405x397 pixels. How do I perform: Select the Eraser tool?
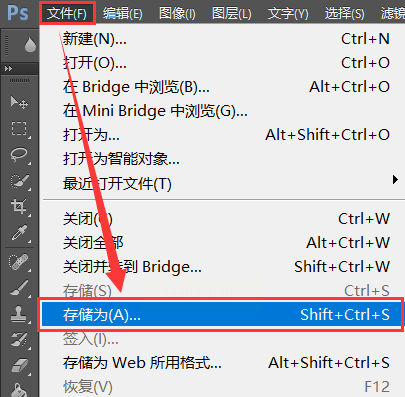pyautogui.click(x=19, y=365)
